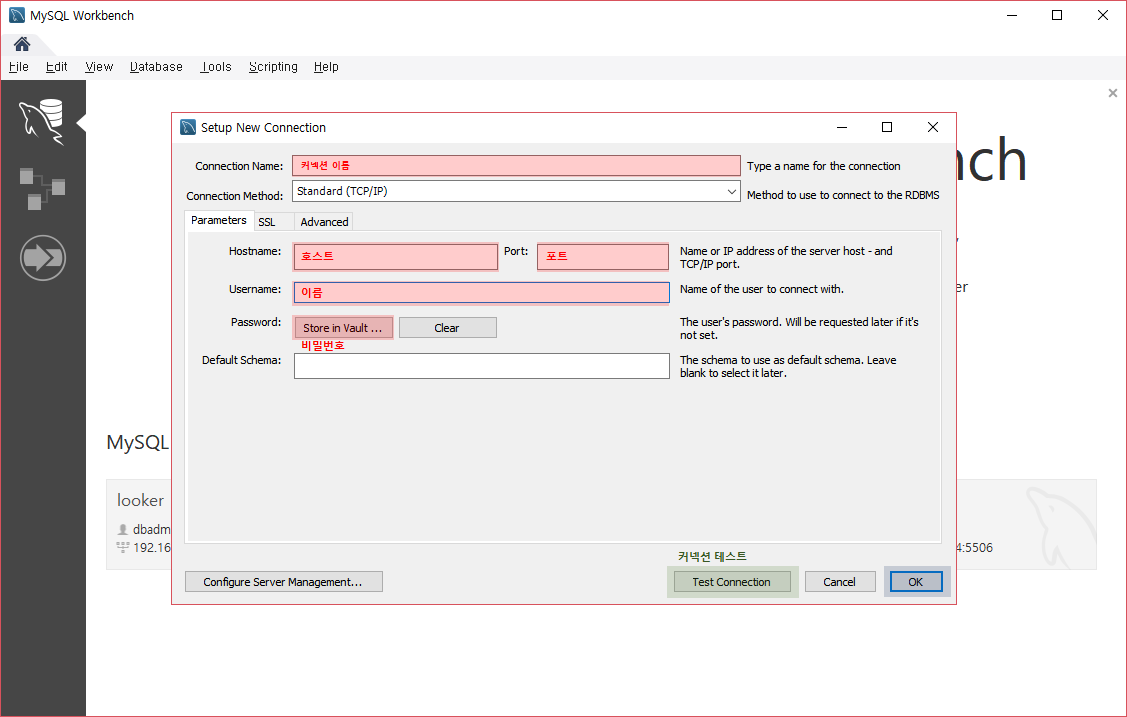The height and width of the screenshot is (717, 1127).
Task: Click the Store in Vault button
Action: coord(343,328)
